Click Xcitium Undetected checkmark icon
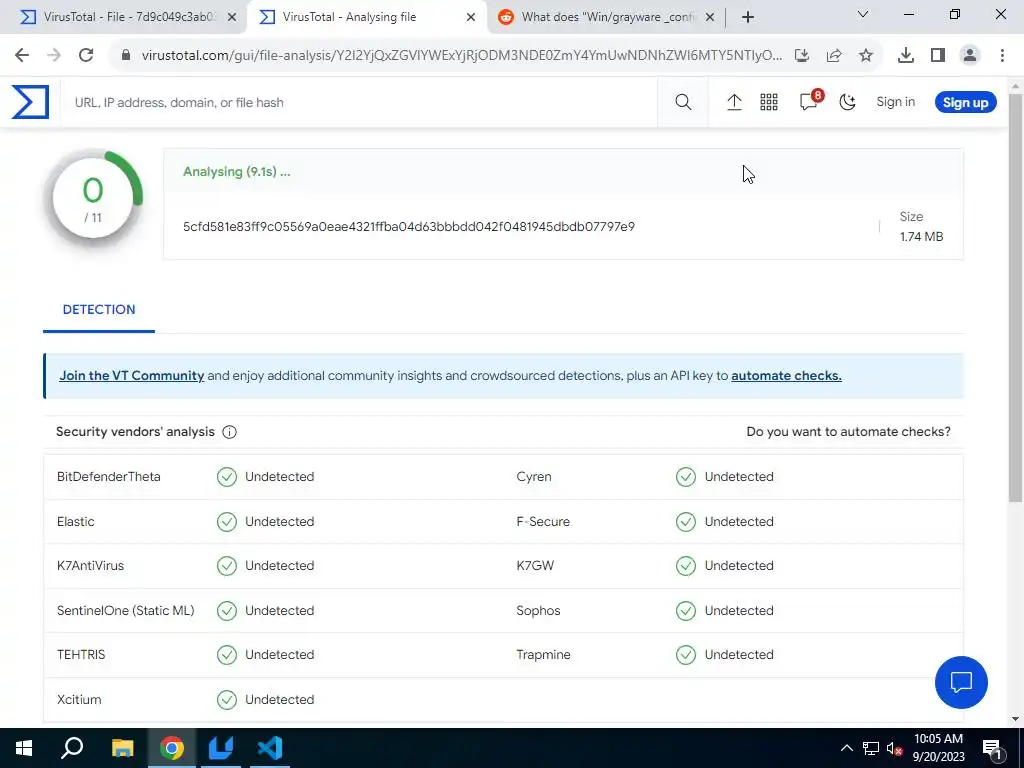Image resolution: width=1024 pixels, height=768 pixels. click(227, 699)
